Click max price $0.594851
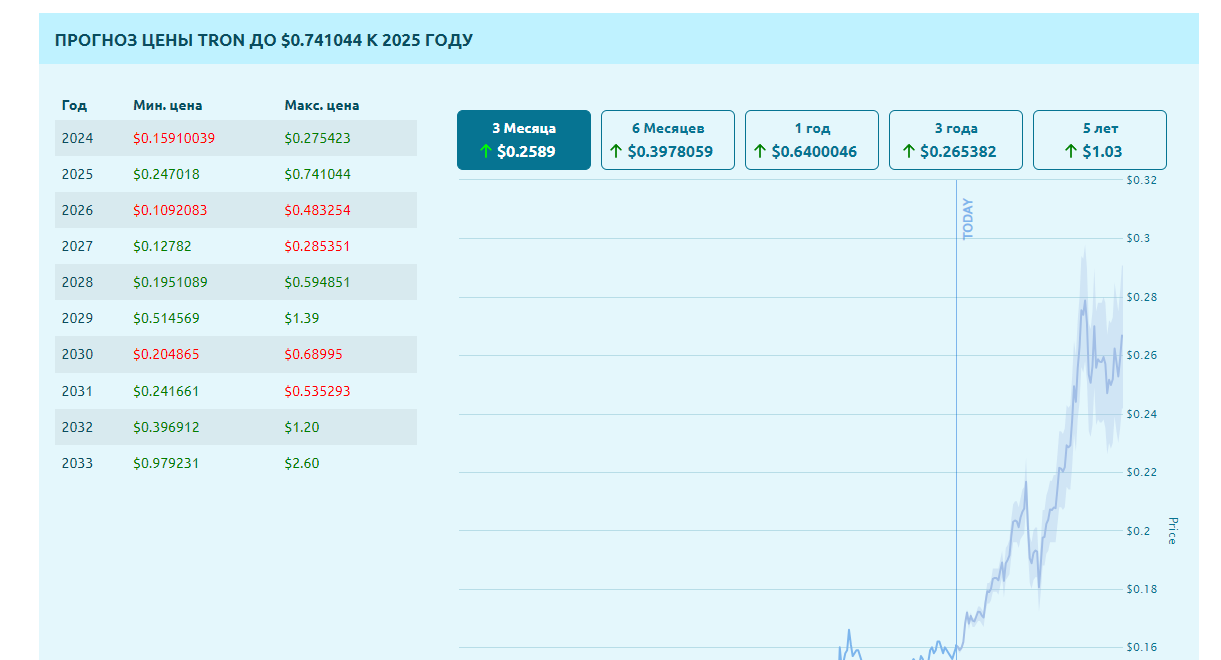 [x=317, y=282]
